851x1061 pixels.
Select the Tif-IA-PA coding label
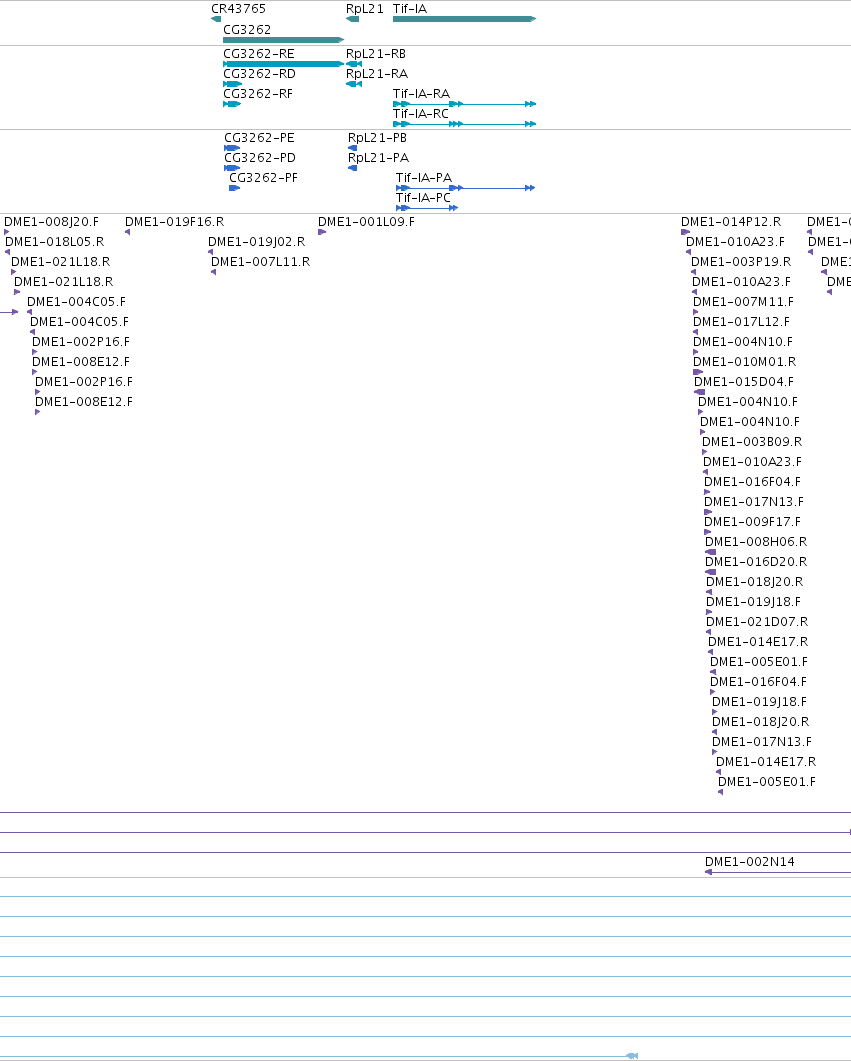pos(423,177)
